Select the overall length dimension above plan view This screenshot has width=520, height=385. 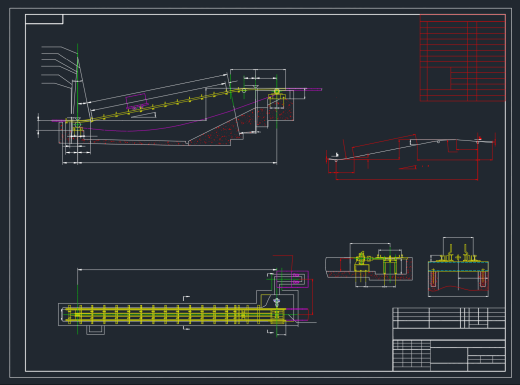click(177, 269)
